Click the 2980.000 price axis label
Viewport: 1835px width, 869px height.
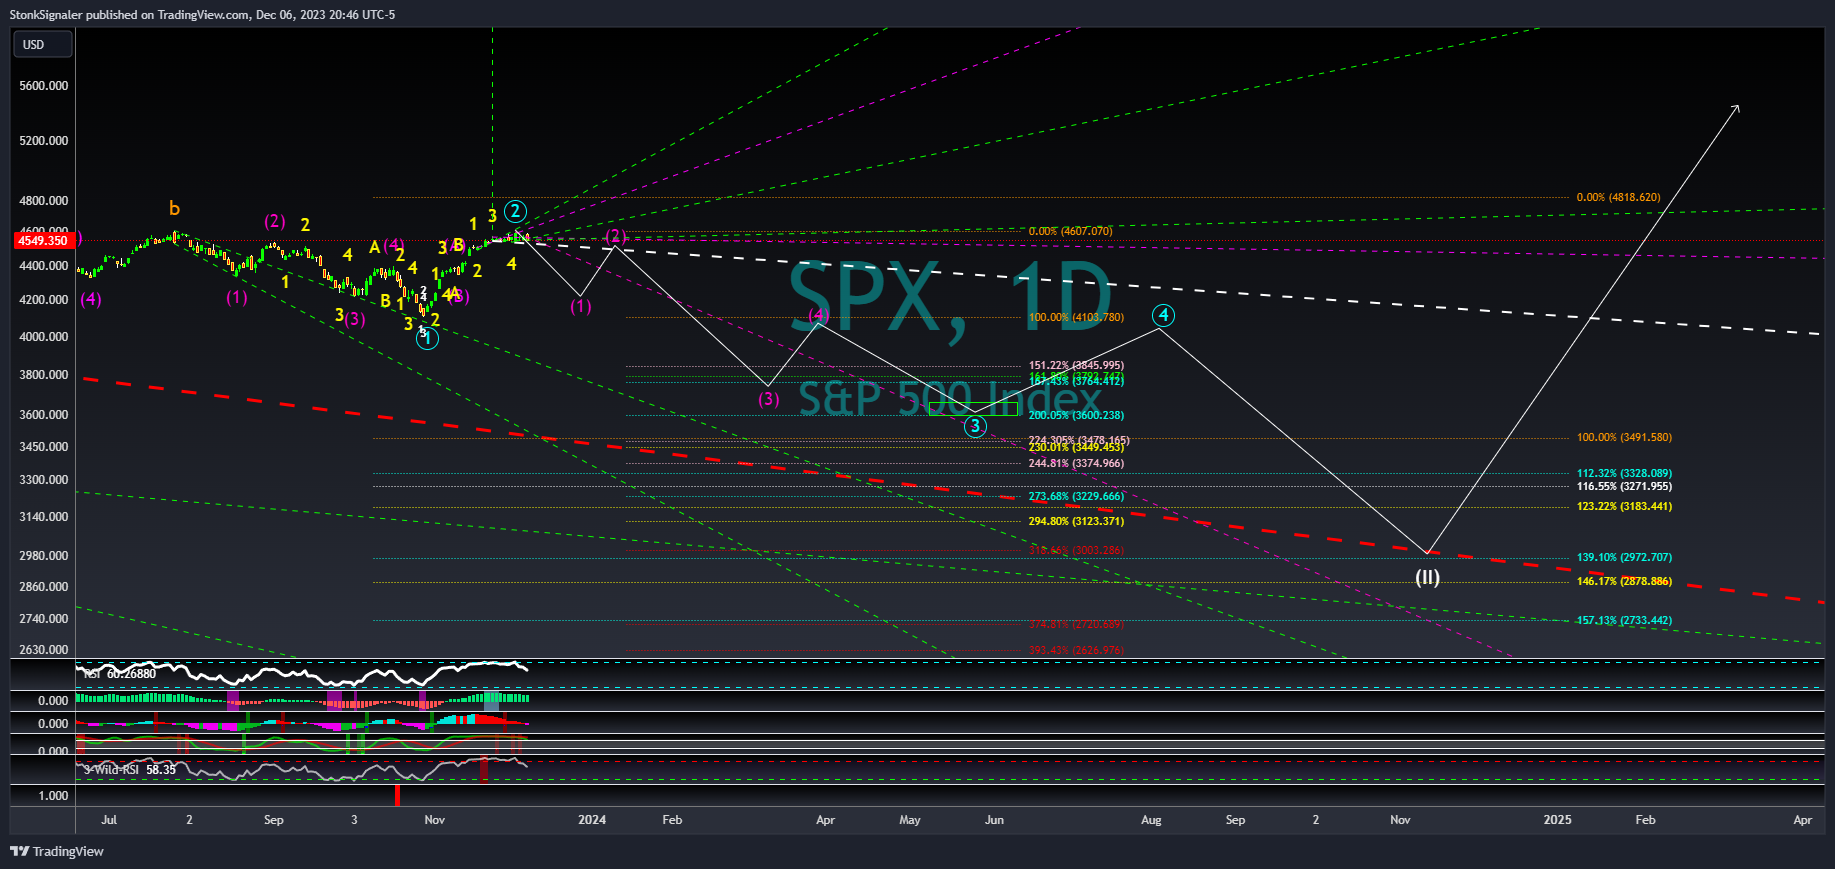click(43, 556)
